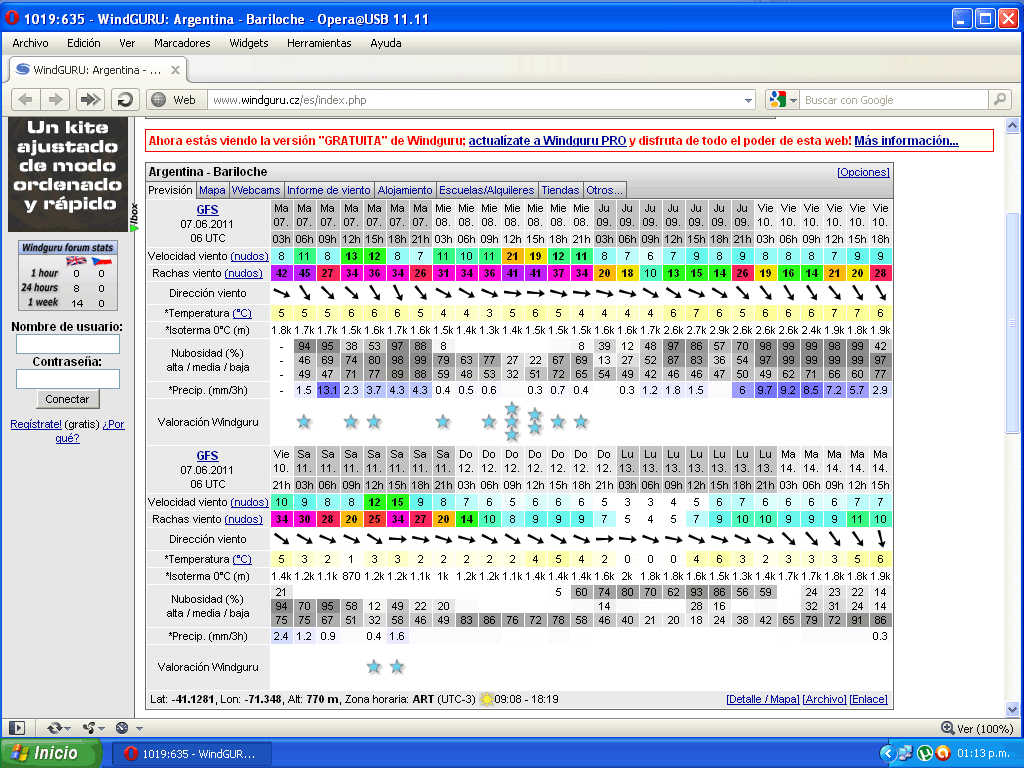The image size is (1024, 768).
Task: Switch to the Mapa tab
Action: pyautogui.click(x=212, y=190)
